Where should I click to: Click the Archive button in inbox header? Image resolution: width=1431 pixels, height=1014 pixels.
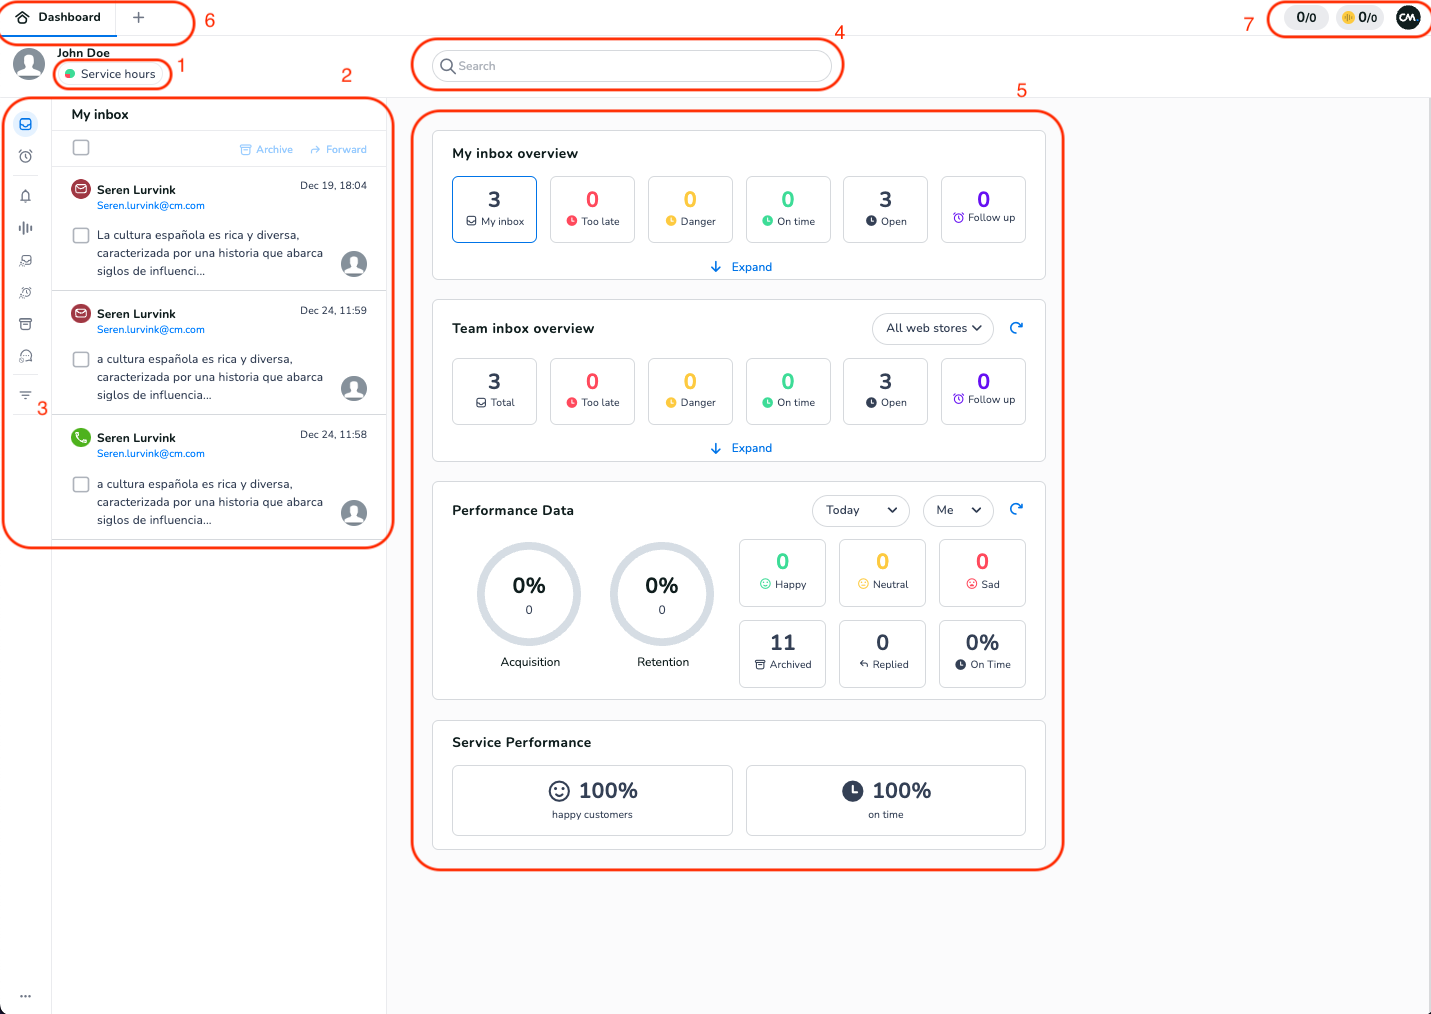click(x=266, y=150)
